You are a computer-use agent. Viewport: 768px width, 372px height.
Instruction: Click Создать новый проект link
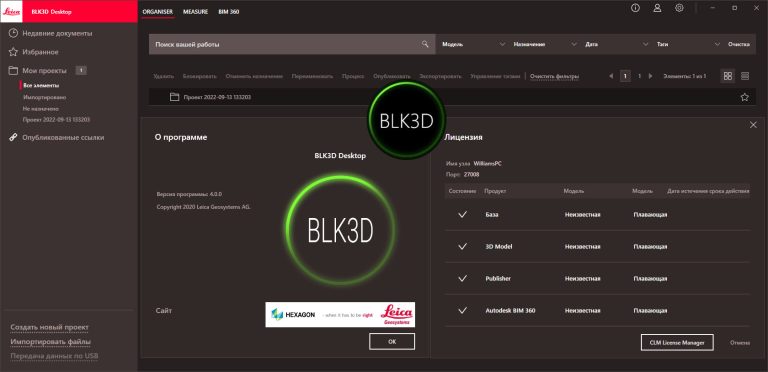(49, 327)
